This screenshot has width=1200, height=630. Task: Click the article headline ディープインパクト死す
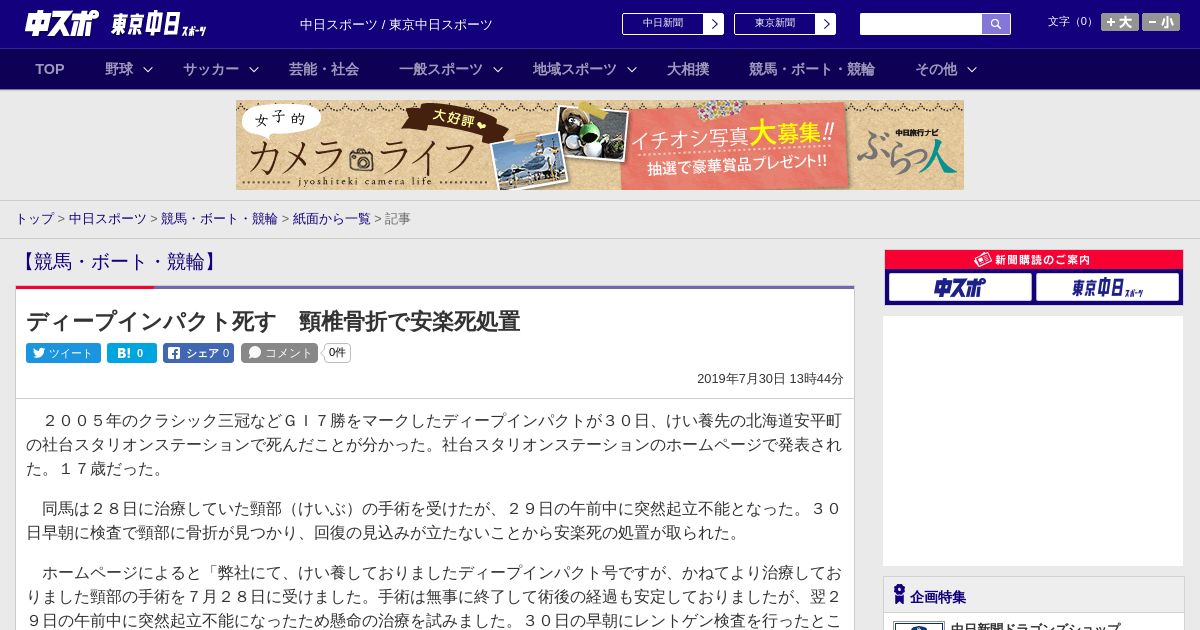click(x=273, y=321)
